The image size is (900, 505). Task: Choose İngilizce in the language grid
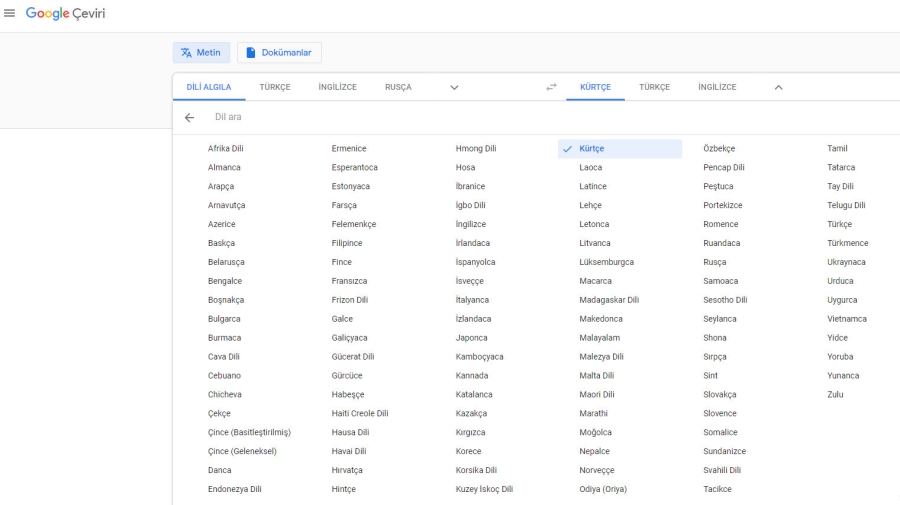tap(471, 224)
